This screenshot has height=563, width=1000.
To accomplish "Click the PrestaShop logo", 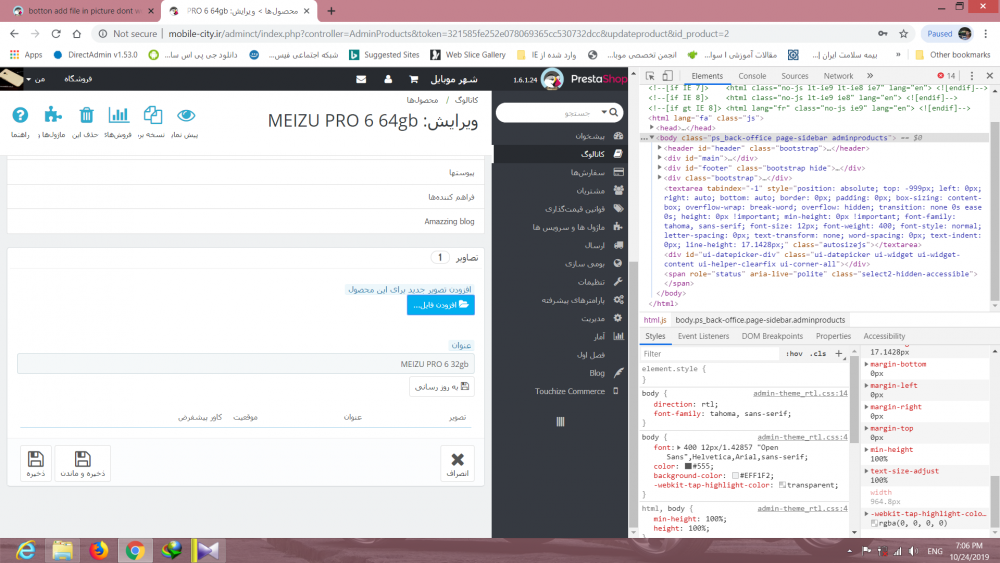I will [584, 79].
